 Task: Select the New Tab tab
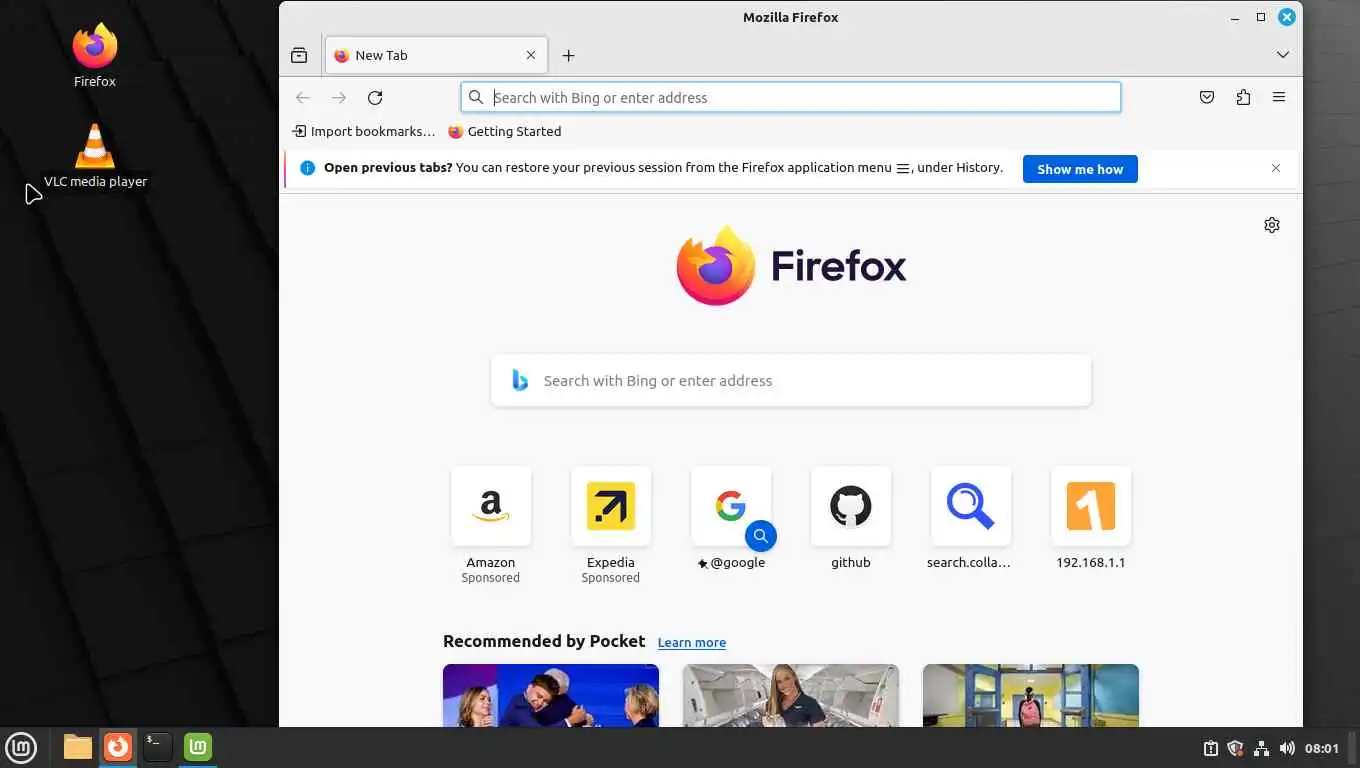coord(435,55)
